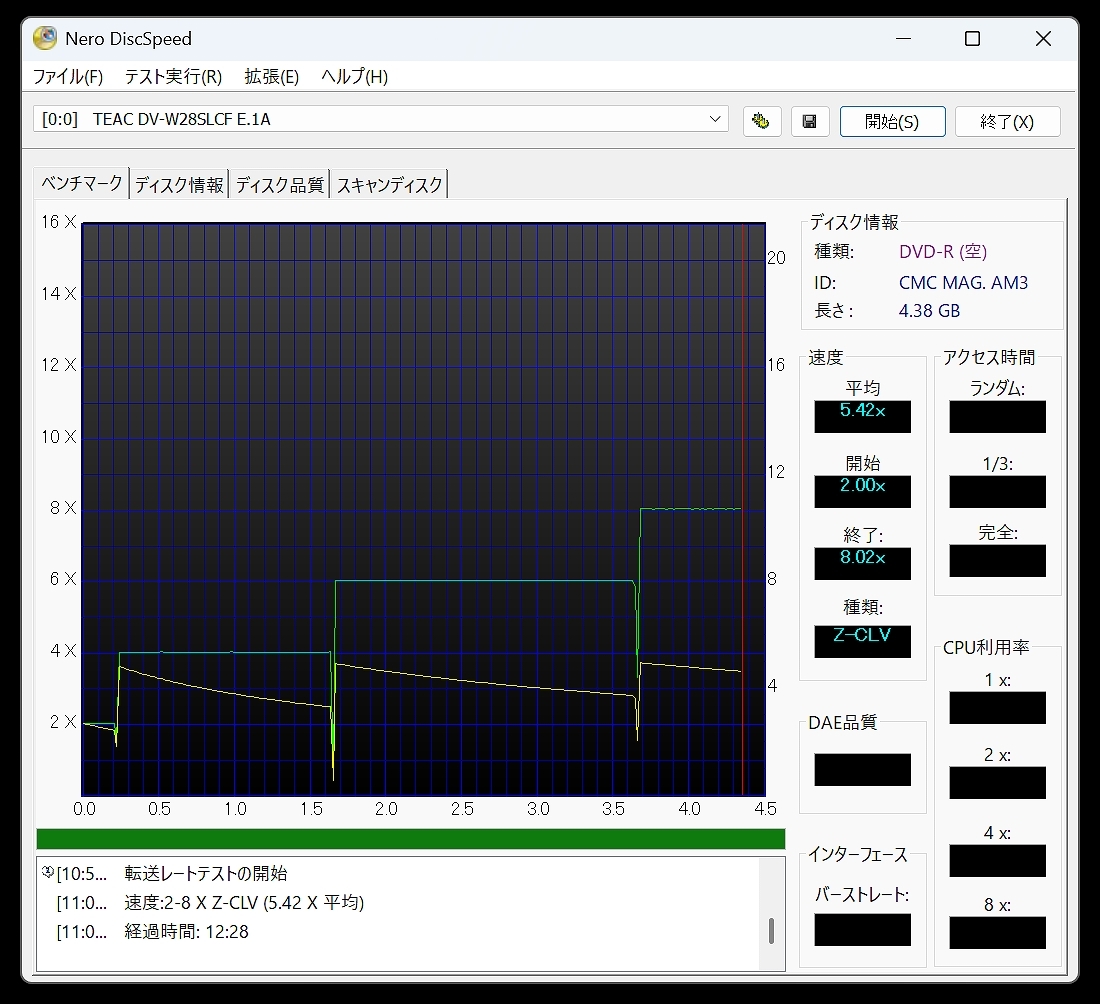This screenshot has width=1100, height=1004.
Task: Open the options gear icon
Action: (x=762, y=121)
